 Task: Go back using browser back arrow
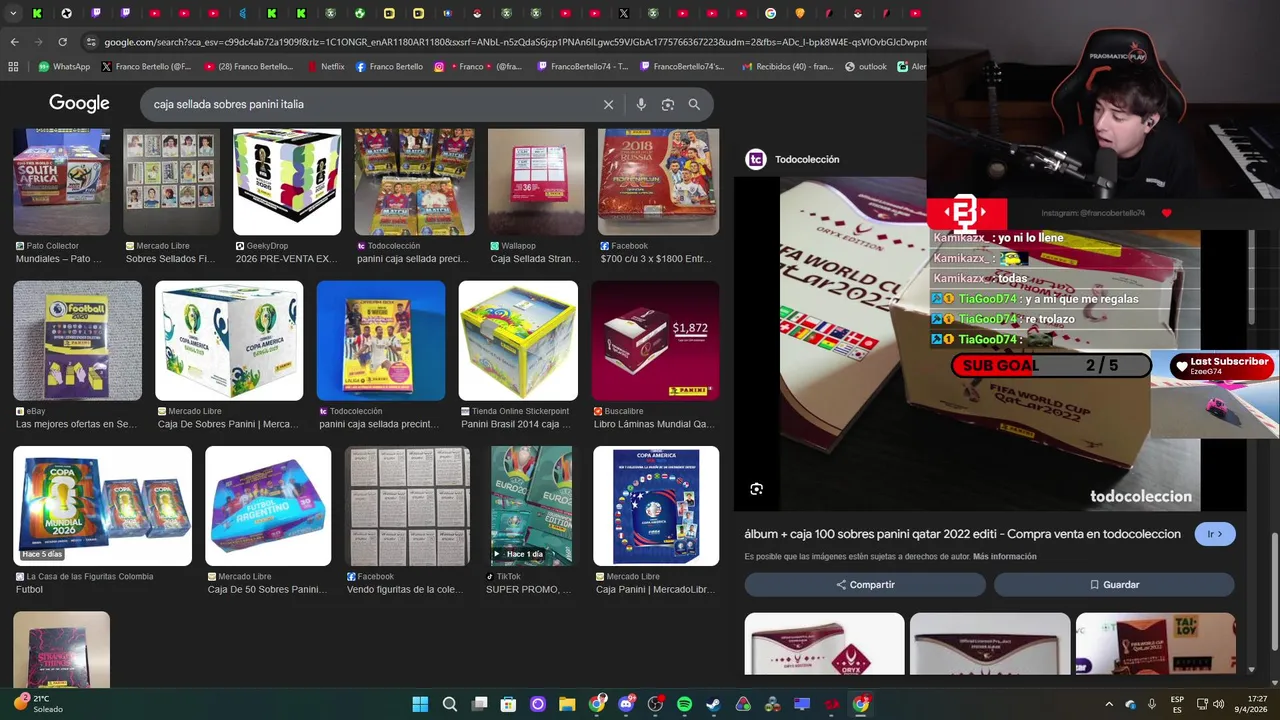[x=14, y=42]
